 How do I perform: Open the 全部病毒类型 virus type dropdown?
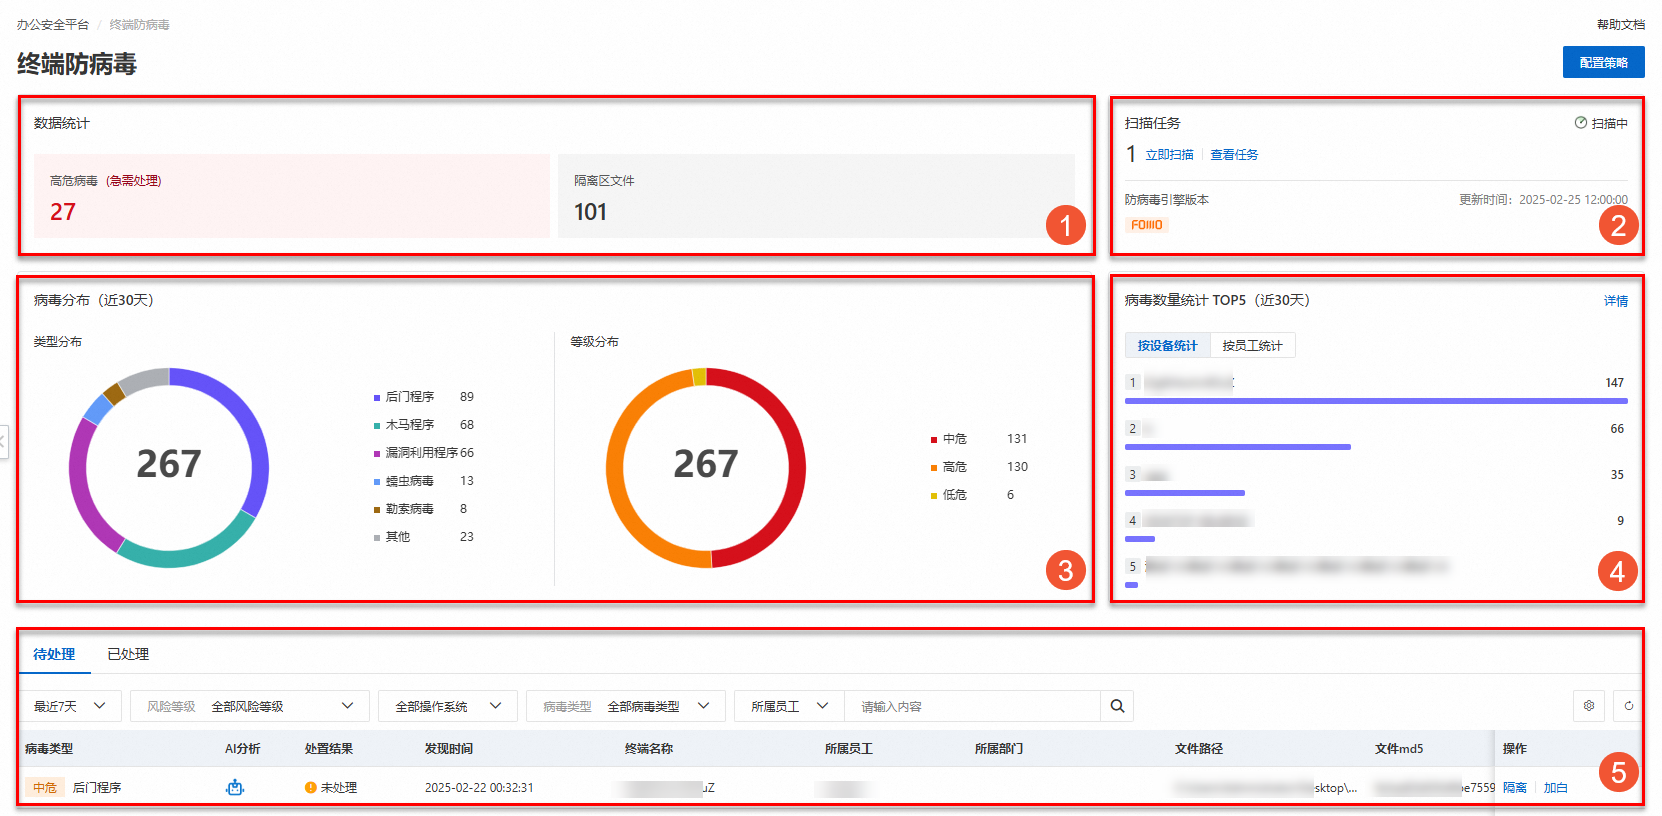[626, 706]
